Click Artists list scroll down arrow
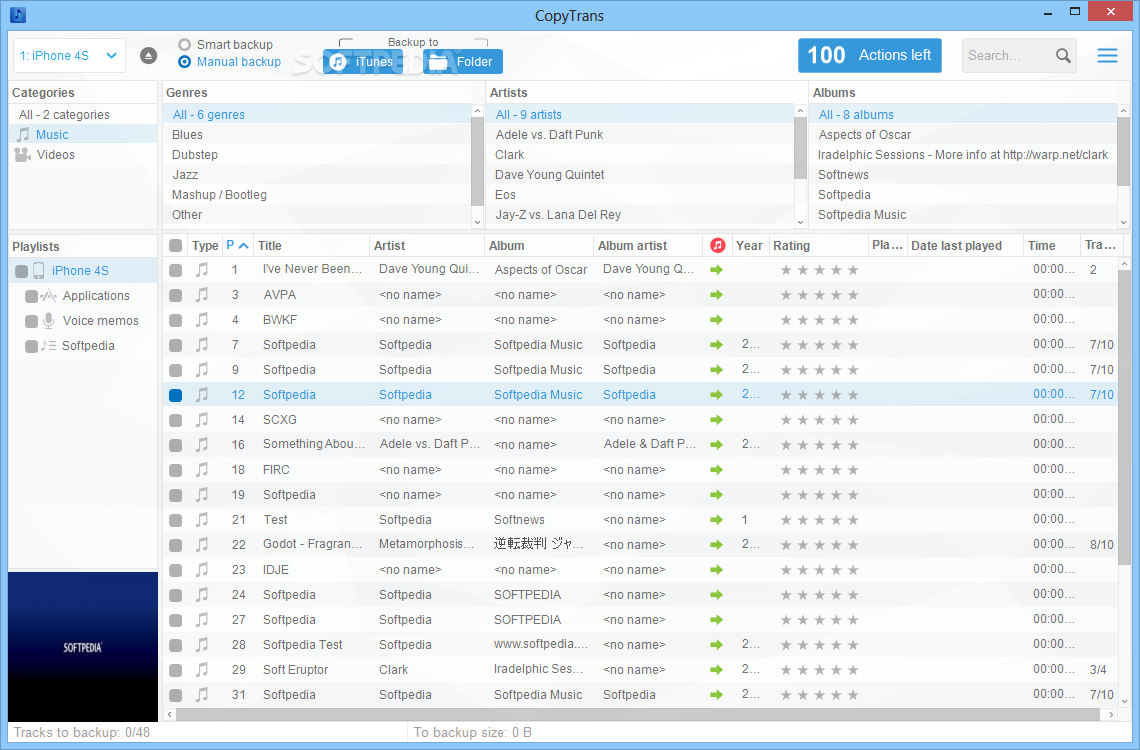This screenshot has width=1140, height=750. coord(800,222)
